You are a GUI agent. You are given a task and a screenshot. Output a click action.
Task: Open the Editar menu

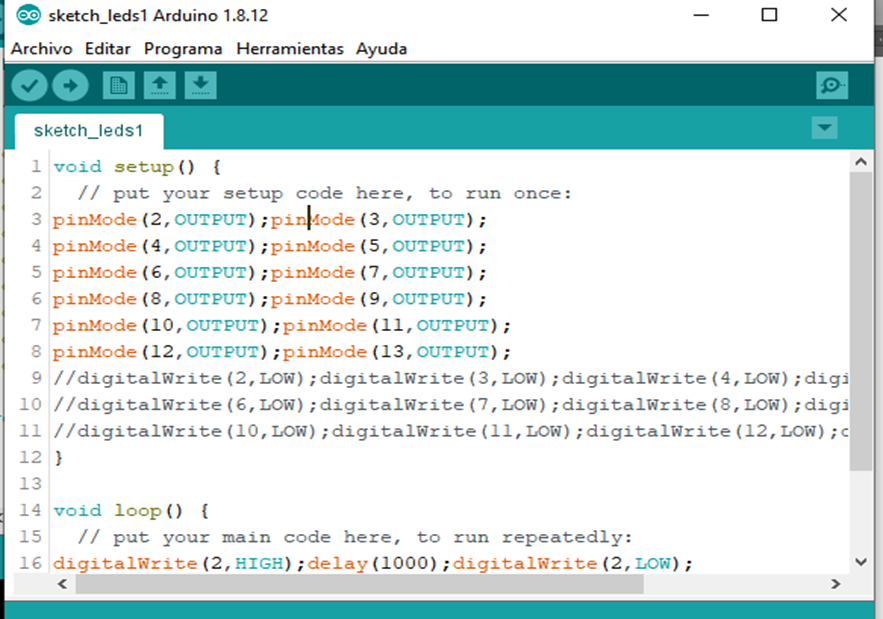107,48
